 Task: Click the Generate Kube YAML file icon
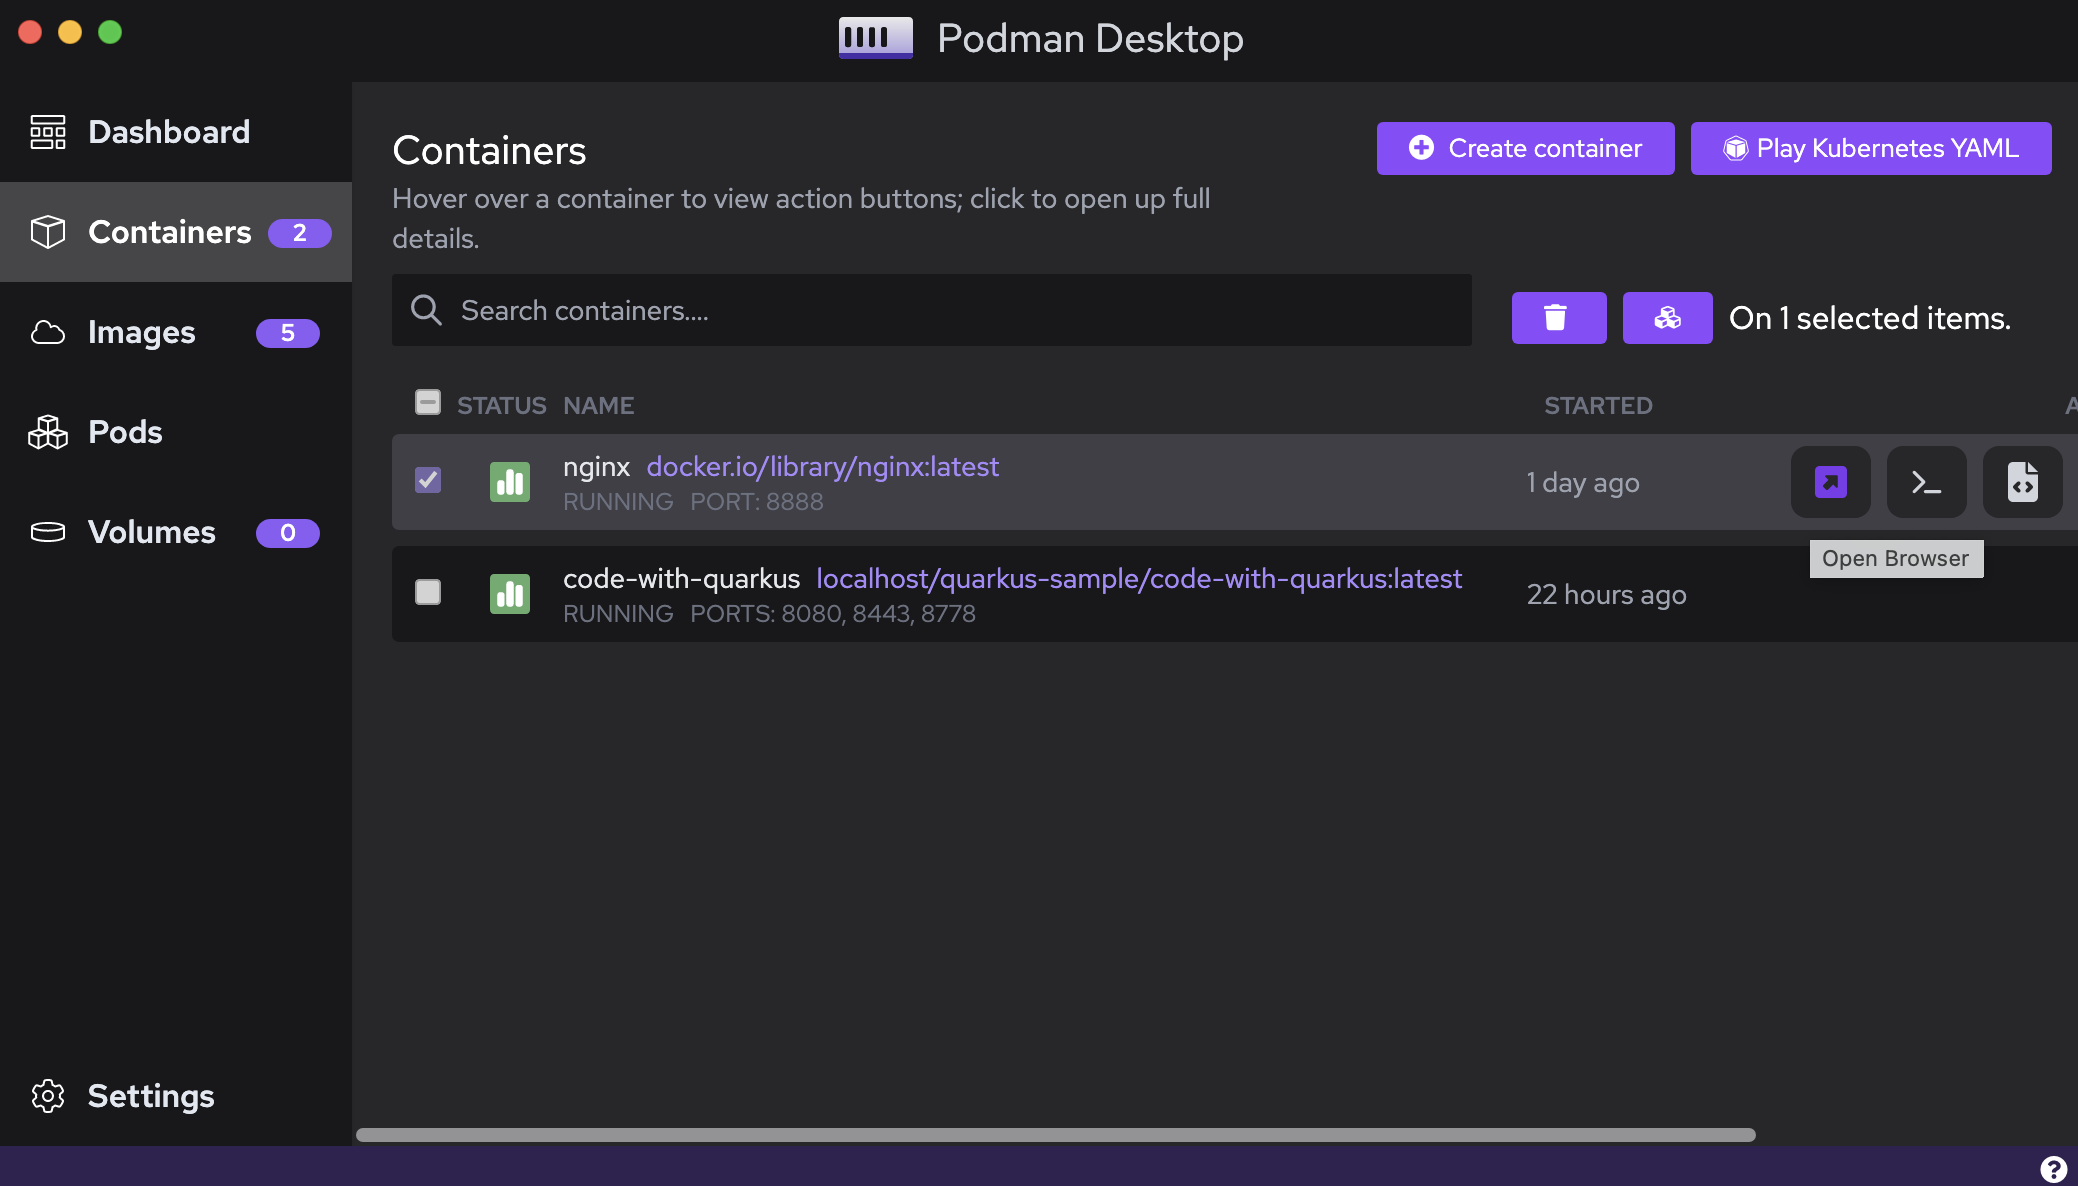2022,482
